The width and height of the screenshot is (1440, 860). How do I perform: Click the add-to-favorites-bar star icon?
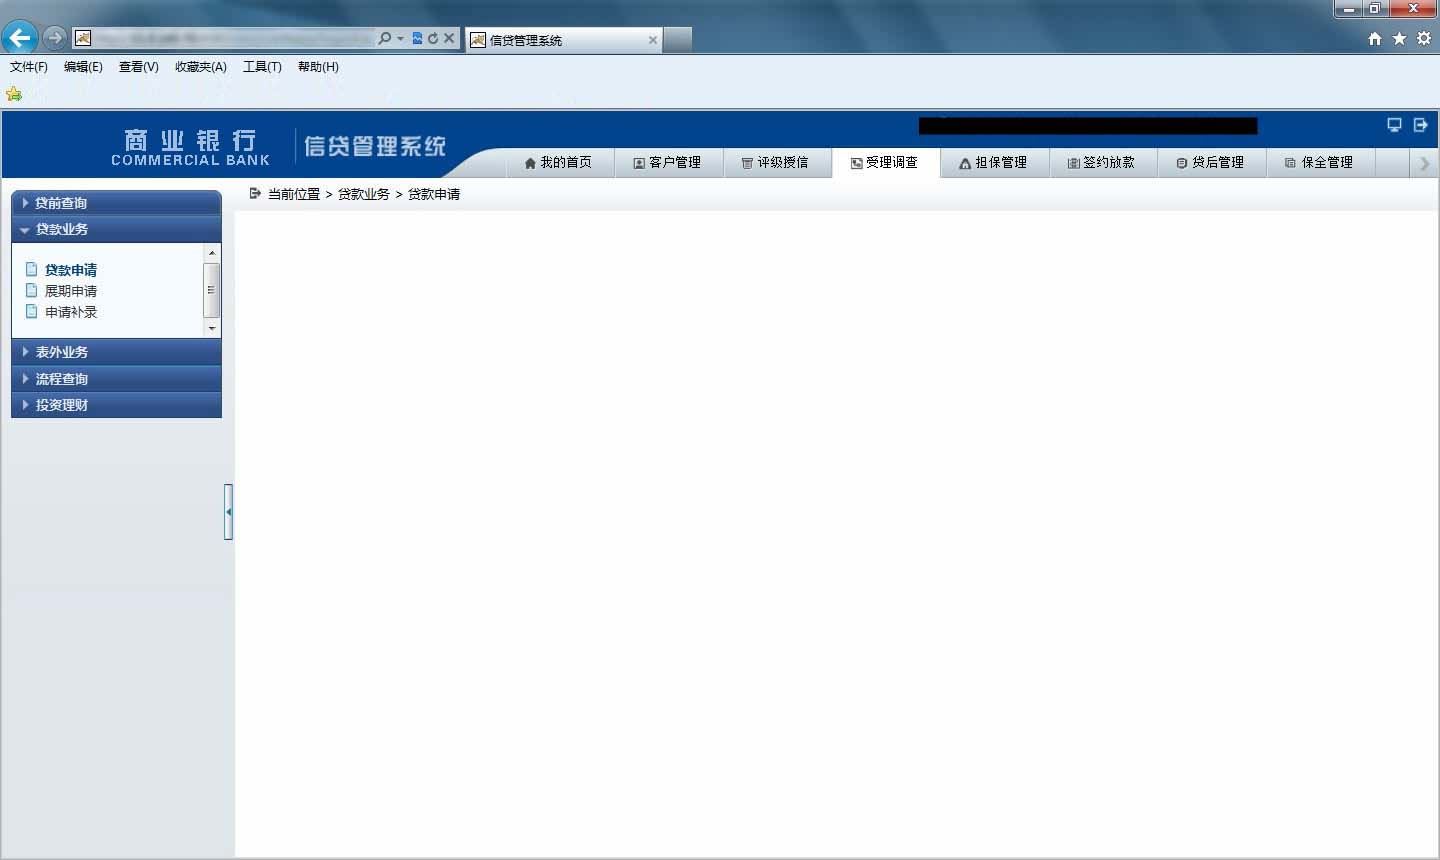point(14,94)
